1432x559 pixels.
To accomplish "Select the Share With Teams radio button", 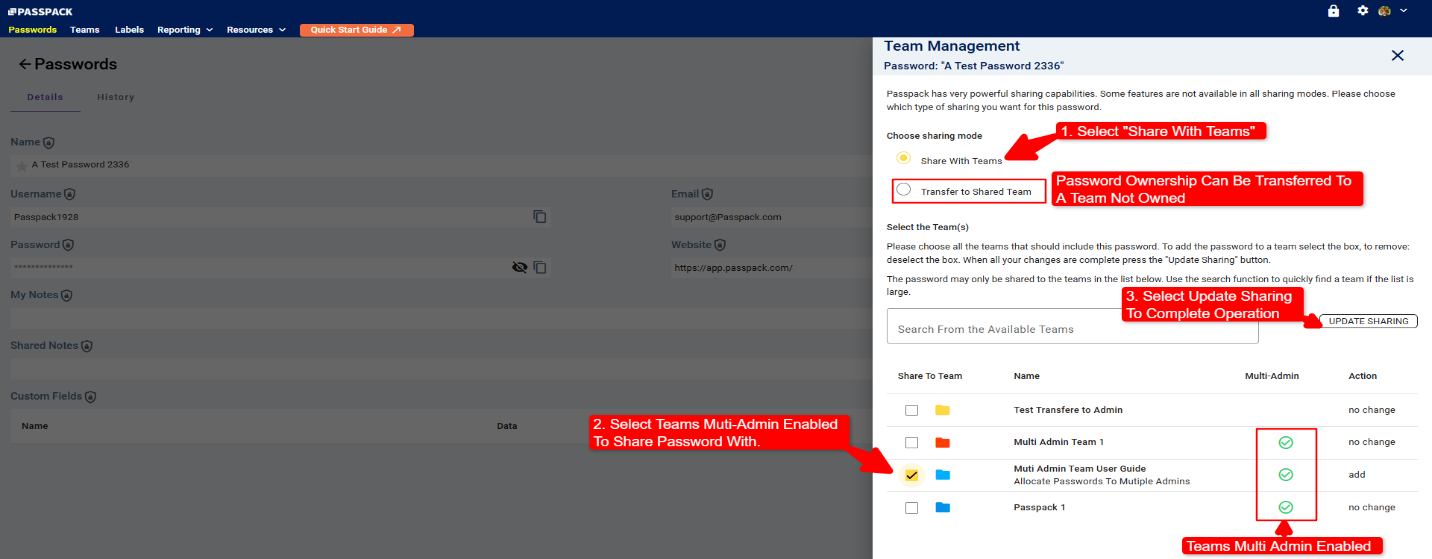I will pyautogui.click(x=904, y=158).
